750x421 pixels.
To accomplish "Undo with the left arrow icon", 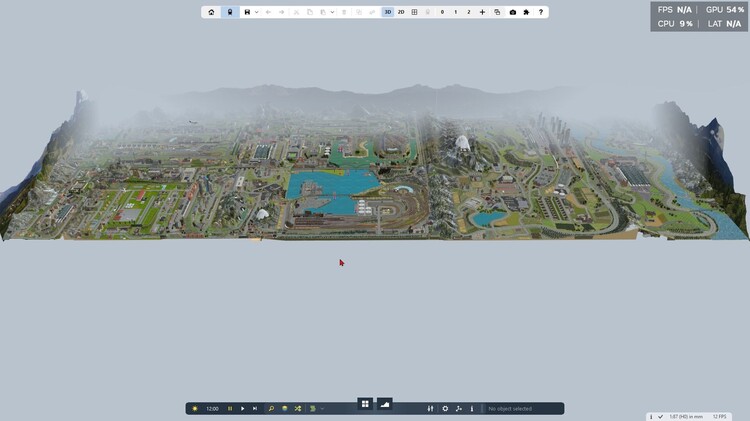I will tap(268, 12).
